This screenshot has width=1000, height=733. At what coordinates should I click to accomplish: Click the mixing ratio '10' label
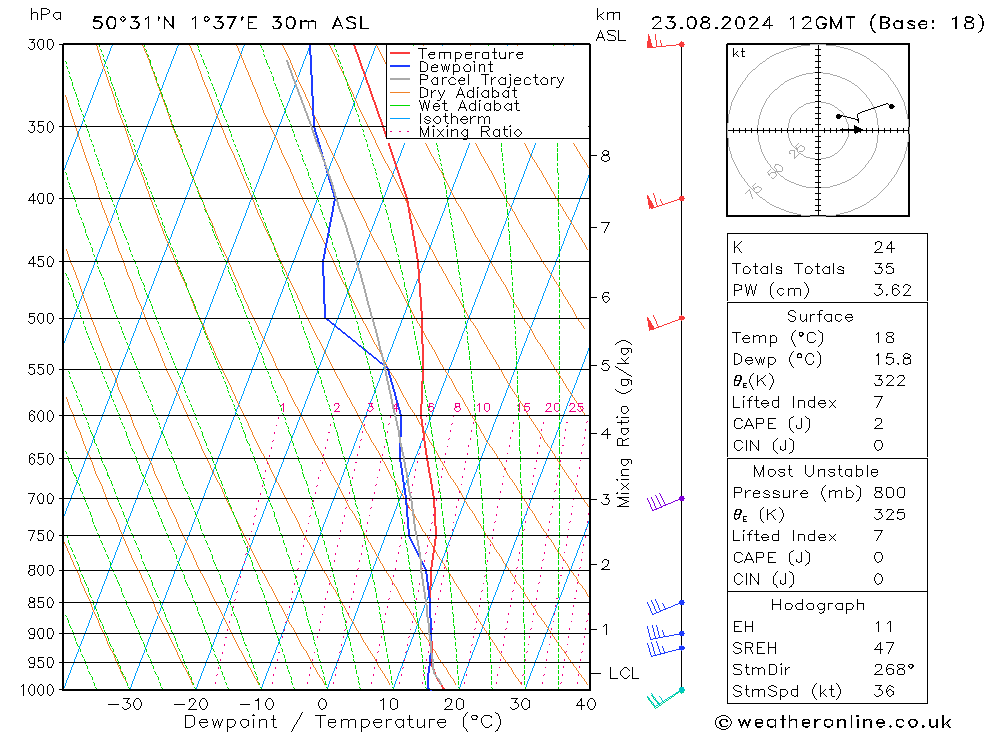483,408
